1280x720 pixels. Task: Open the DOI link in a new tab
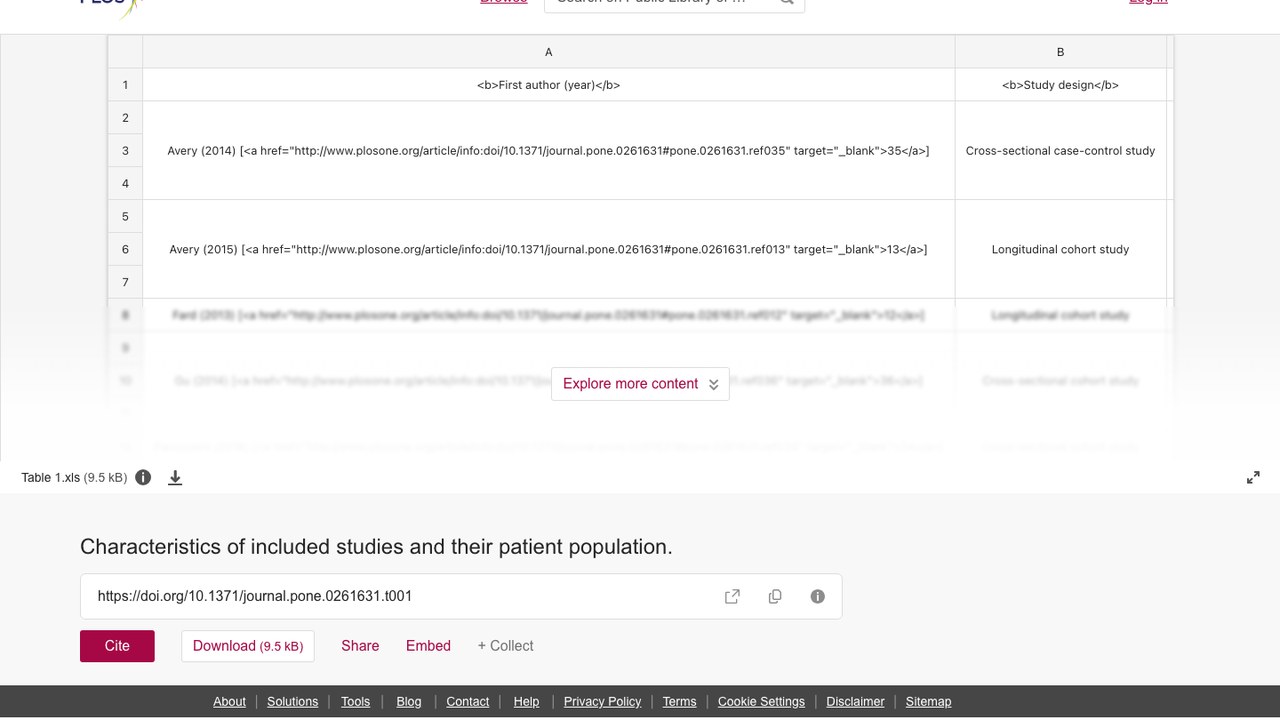(x=732, y=596)
